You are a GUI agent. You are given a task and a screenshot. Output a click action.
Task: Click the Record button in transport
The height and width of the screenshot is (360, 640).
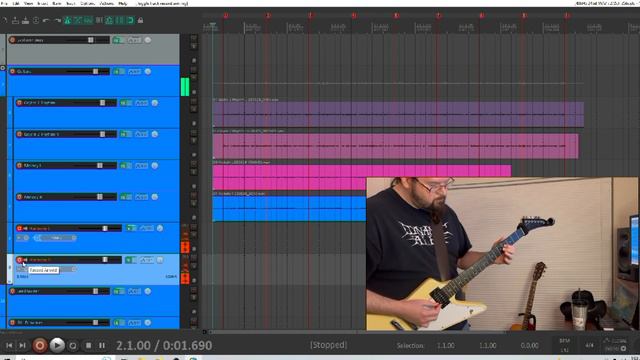click(x=40, y=345)
